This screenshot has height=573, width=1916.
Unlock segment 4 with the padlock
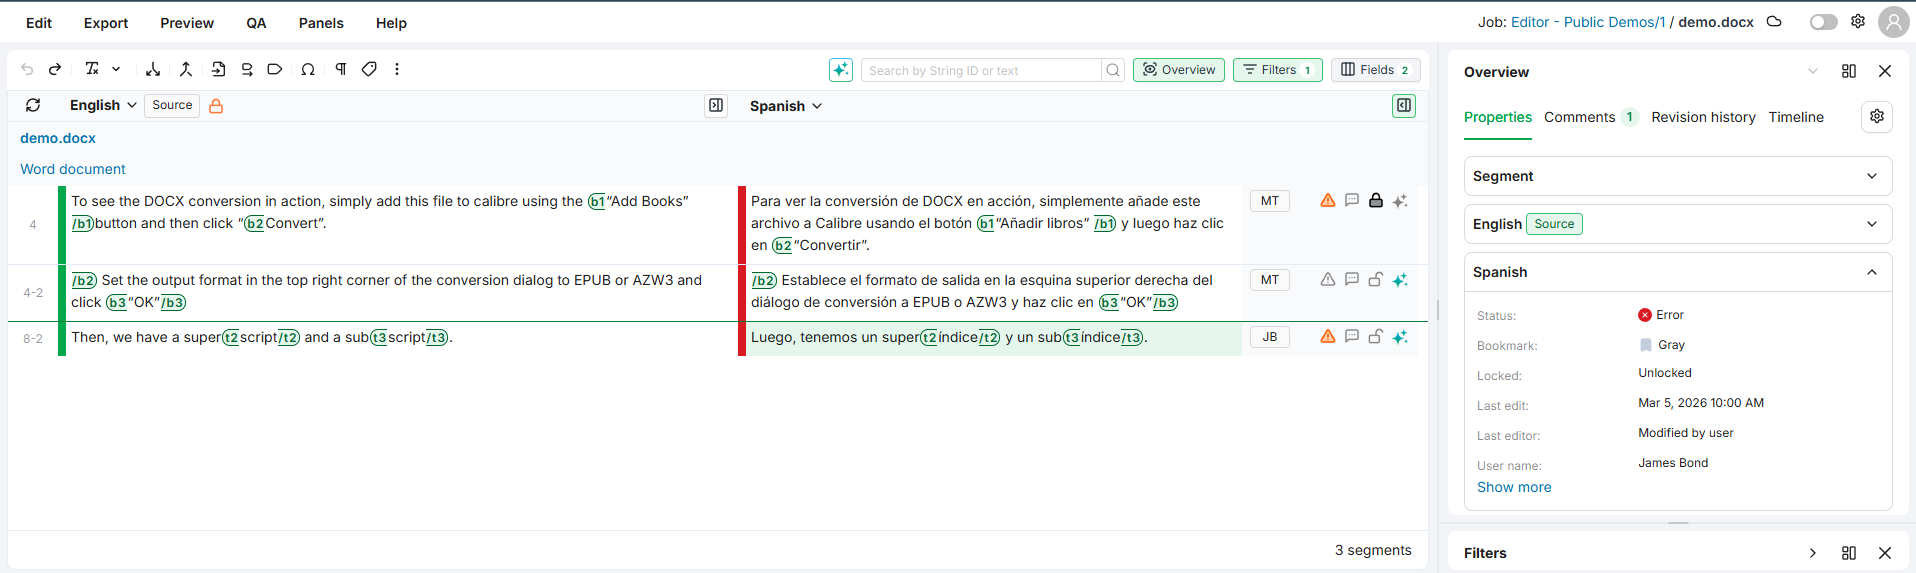(x=1376, y=201)
